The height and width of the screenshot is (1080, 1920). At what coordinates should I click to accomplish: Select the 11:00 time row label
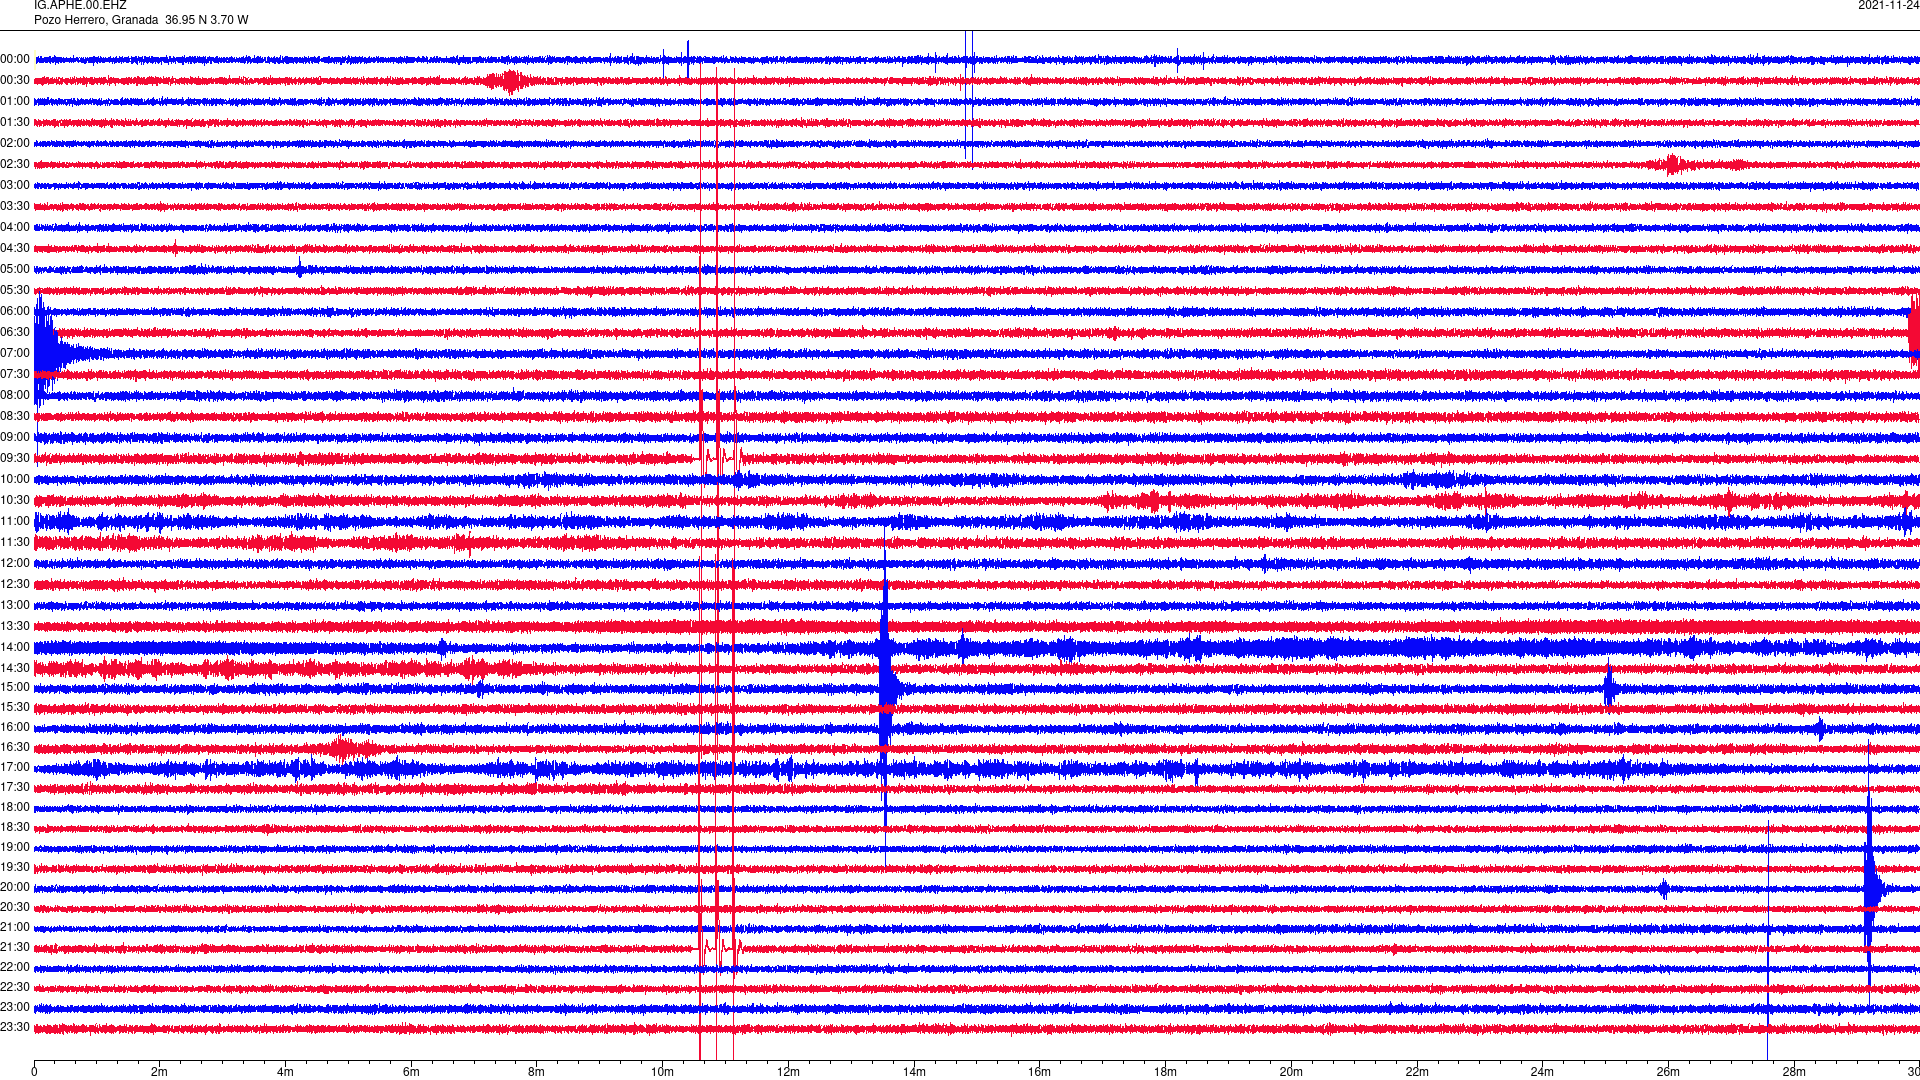coord(15,521)
